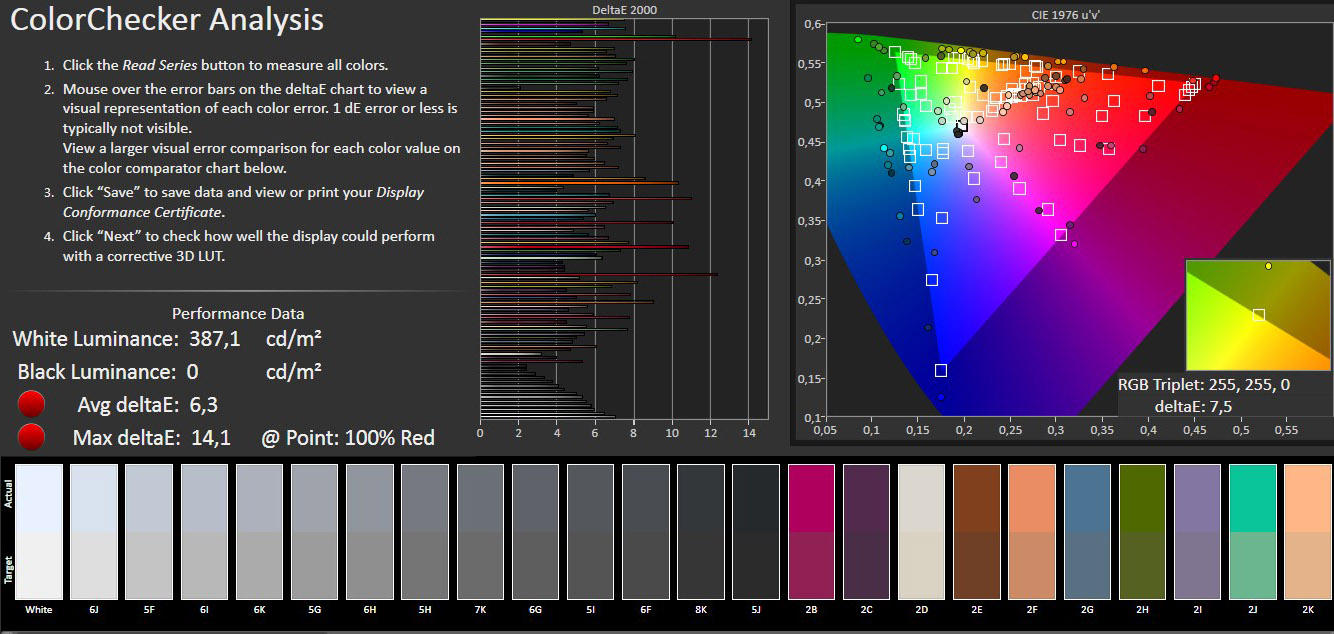1334x634 pixels.
Task: Click the CIE 1976 u'v' chart title
Action: [x=1066, y=14]
